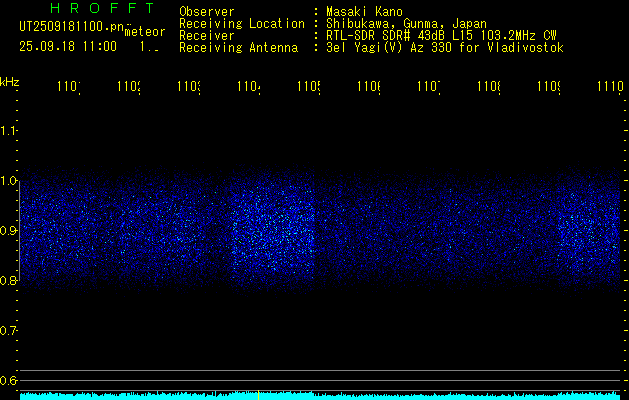
Task: Click the Observer label
Action: tap(207, 12)
